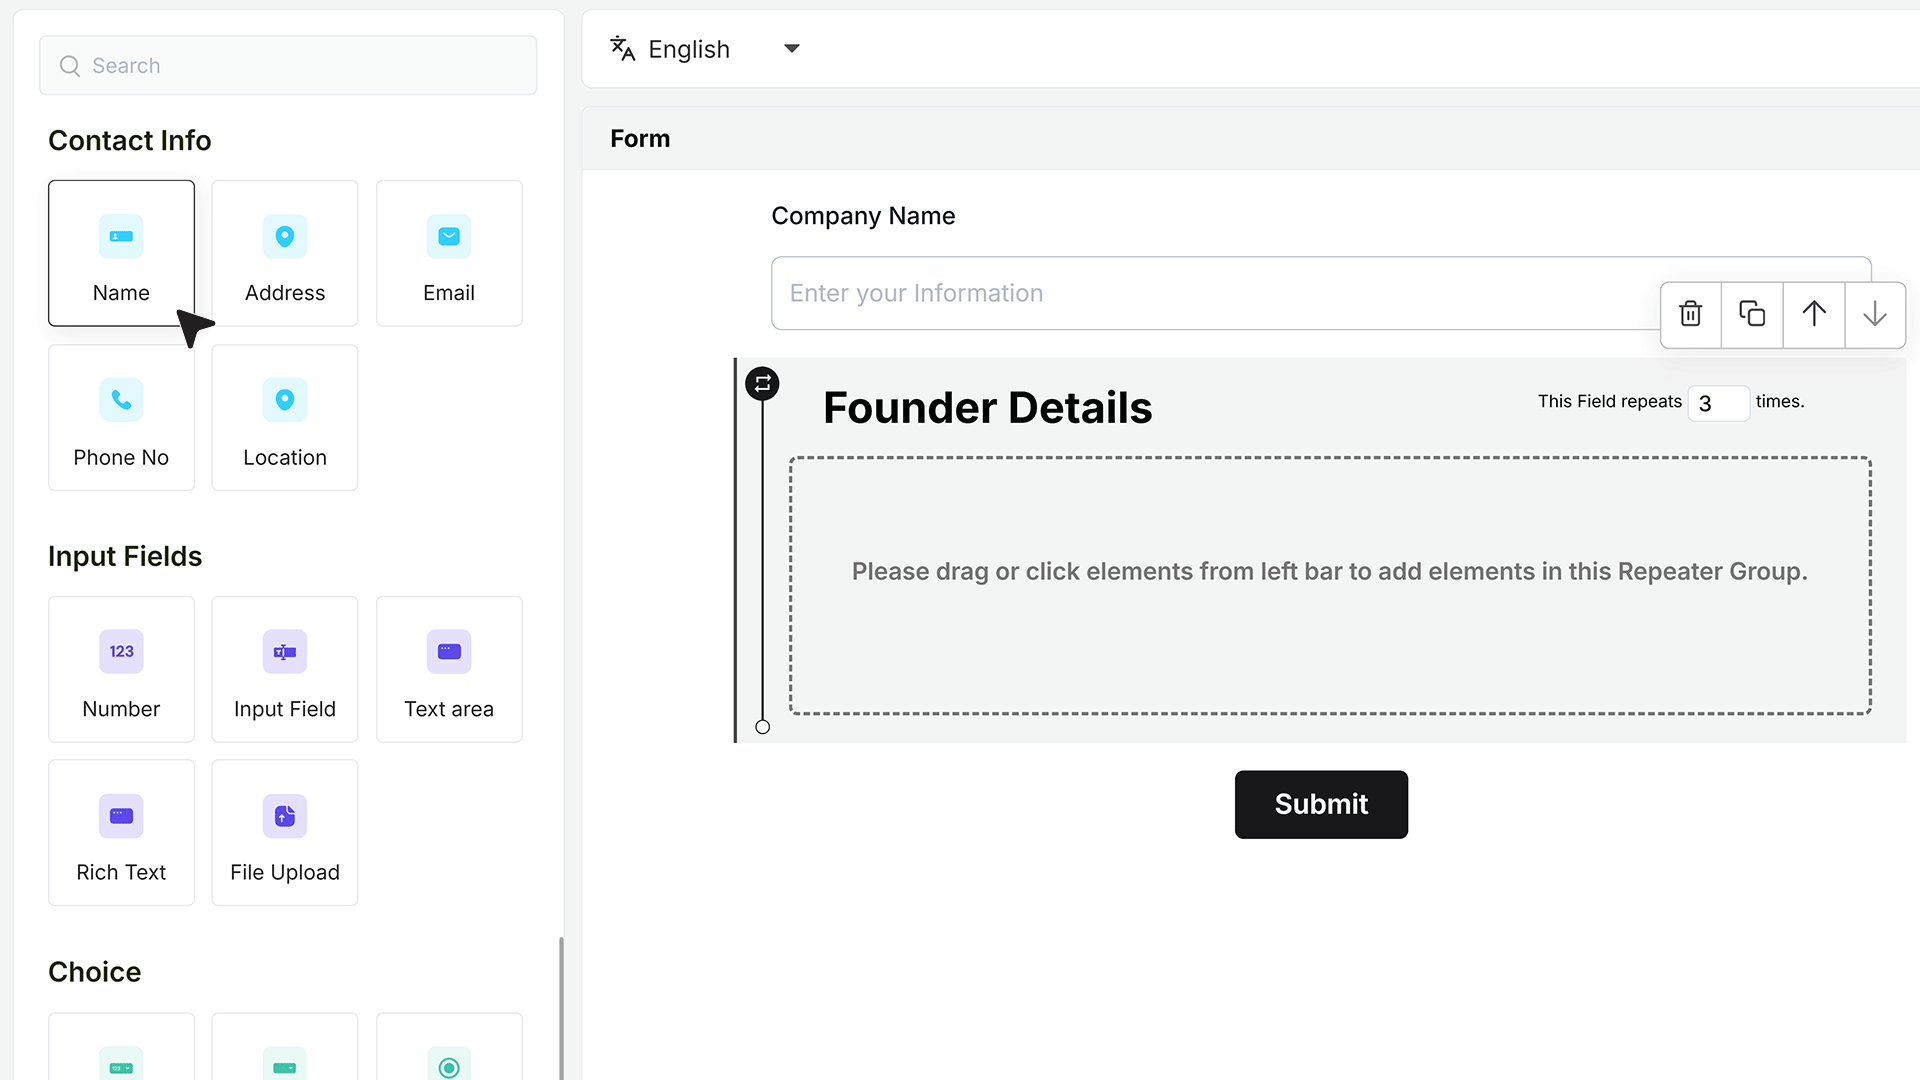Add the File Upload element
The width and height of the screenshot is (1920, 1080).
coord(285,833)
